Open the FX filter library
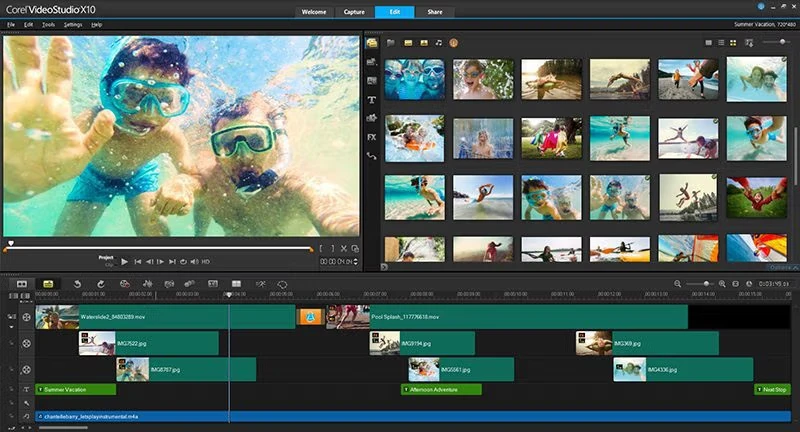 tap(371, 137)
